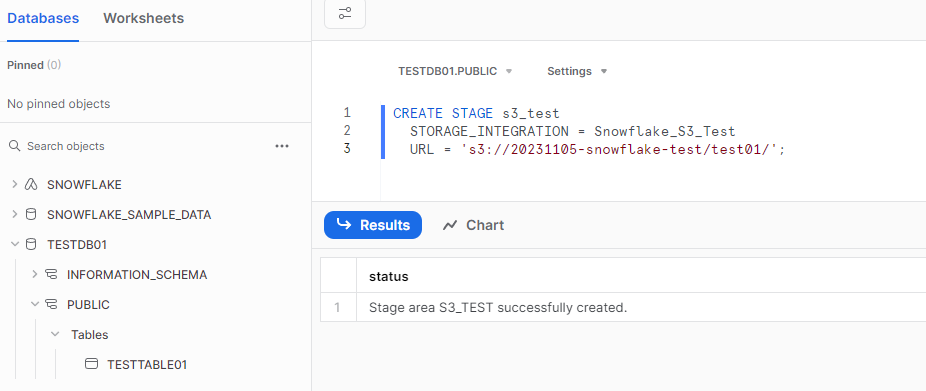Screen dimensions: 926x391
Task: Click the INFORMATION_SCHEMA schema icon
Action: (51, 275)
